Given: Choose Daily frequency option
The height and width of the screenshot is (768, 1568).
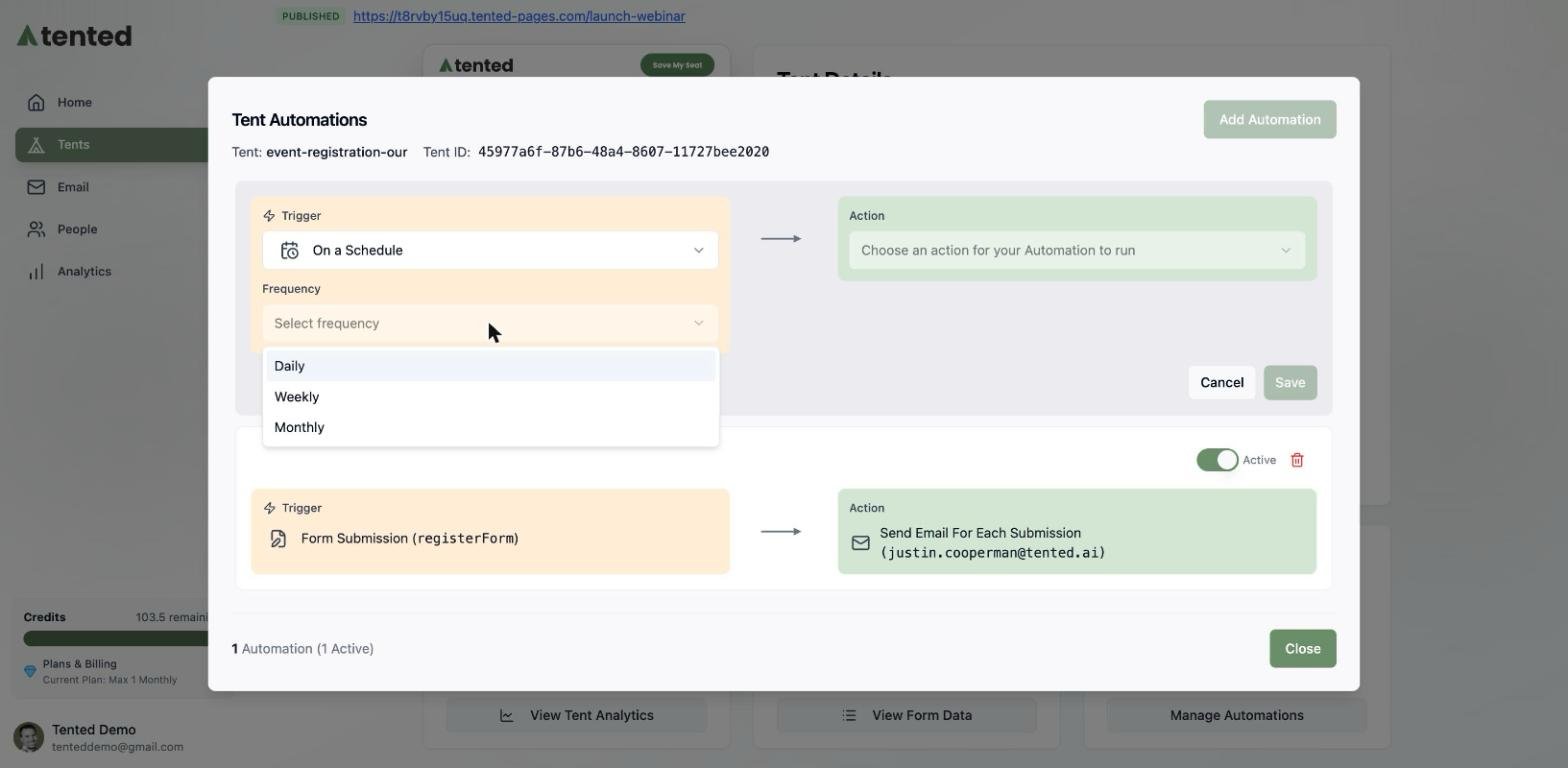Looking at the screenshot, I should (490, 366).
